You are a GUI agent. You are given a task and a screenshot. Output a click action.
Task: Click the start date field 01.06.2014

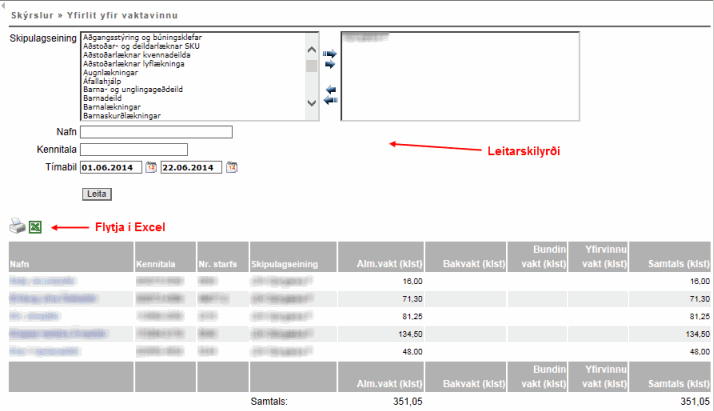111,167
